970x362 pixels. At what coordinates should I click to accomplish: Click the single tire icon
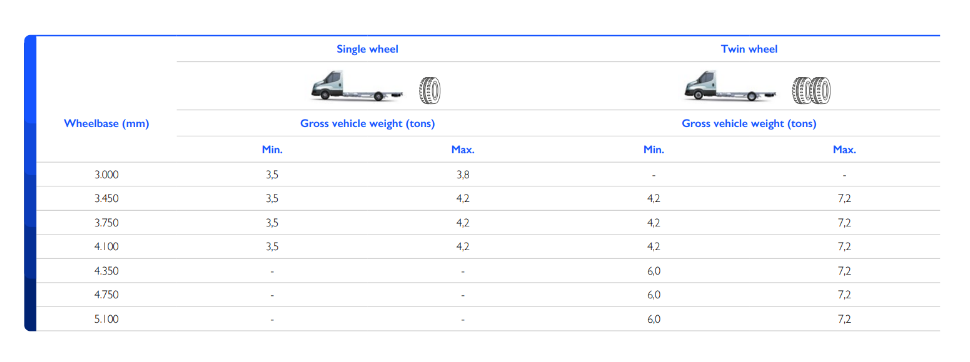pos(430,90)
